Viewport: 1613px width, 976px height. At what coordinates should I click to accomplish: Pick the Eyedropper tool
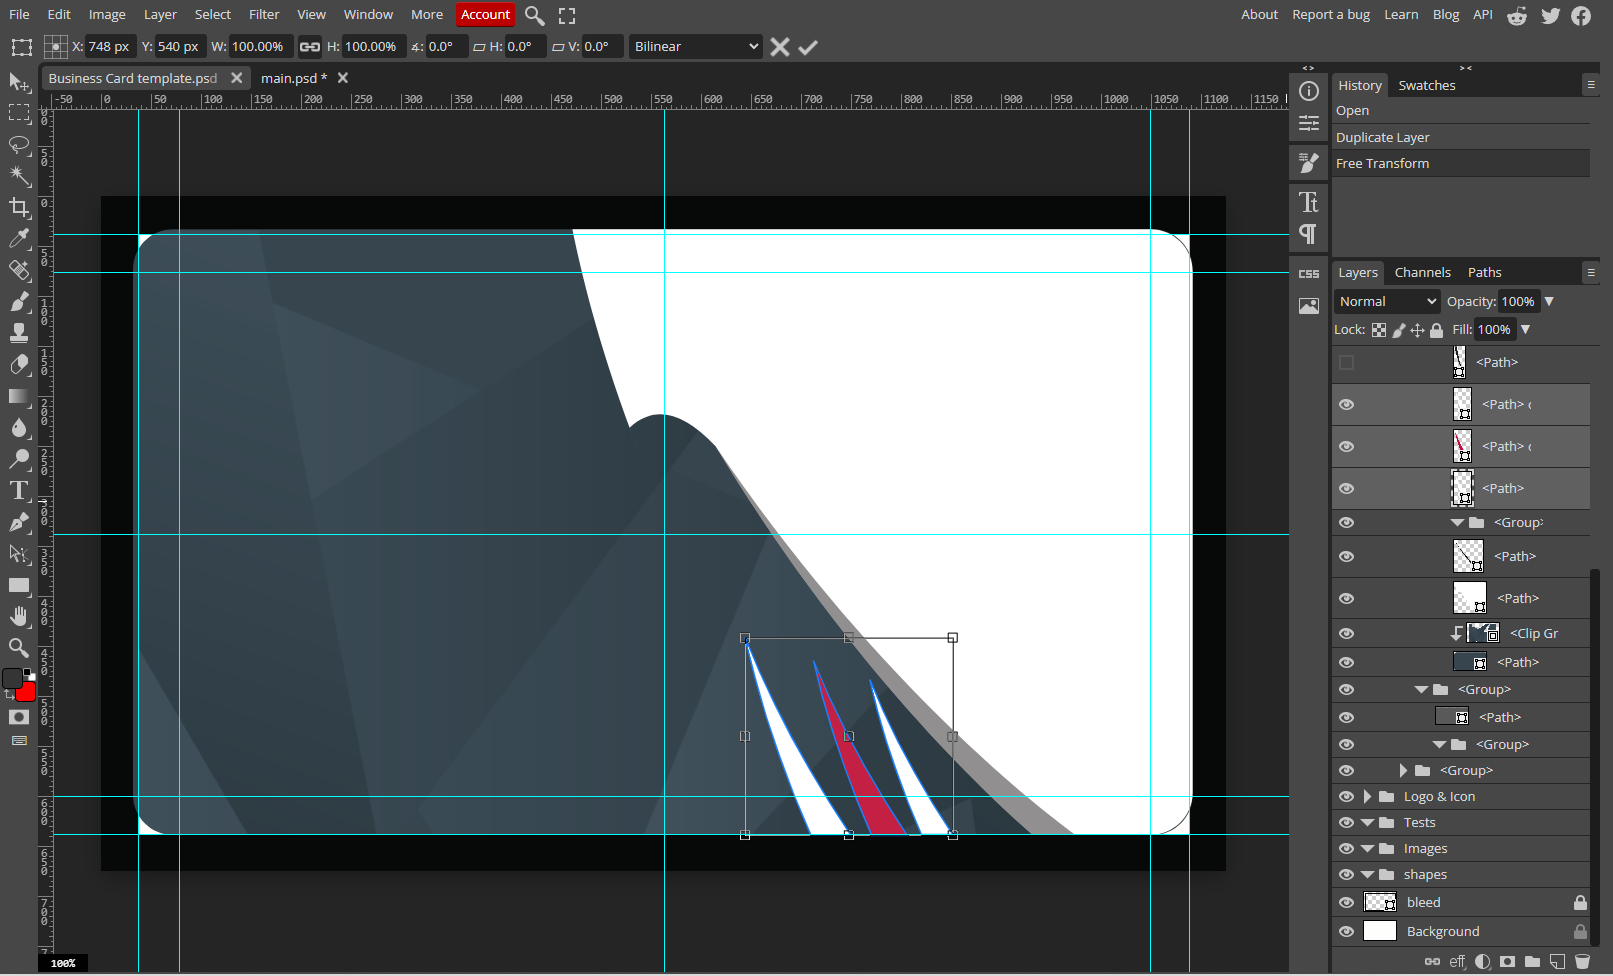pos(19,238)
